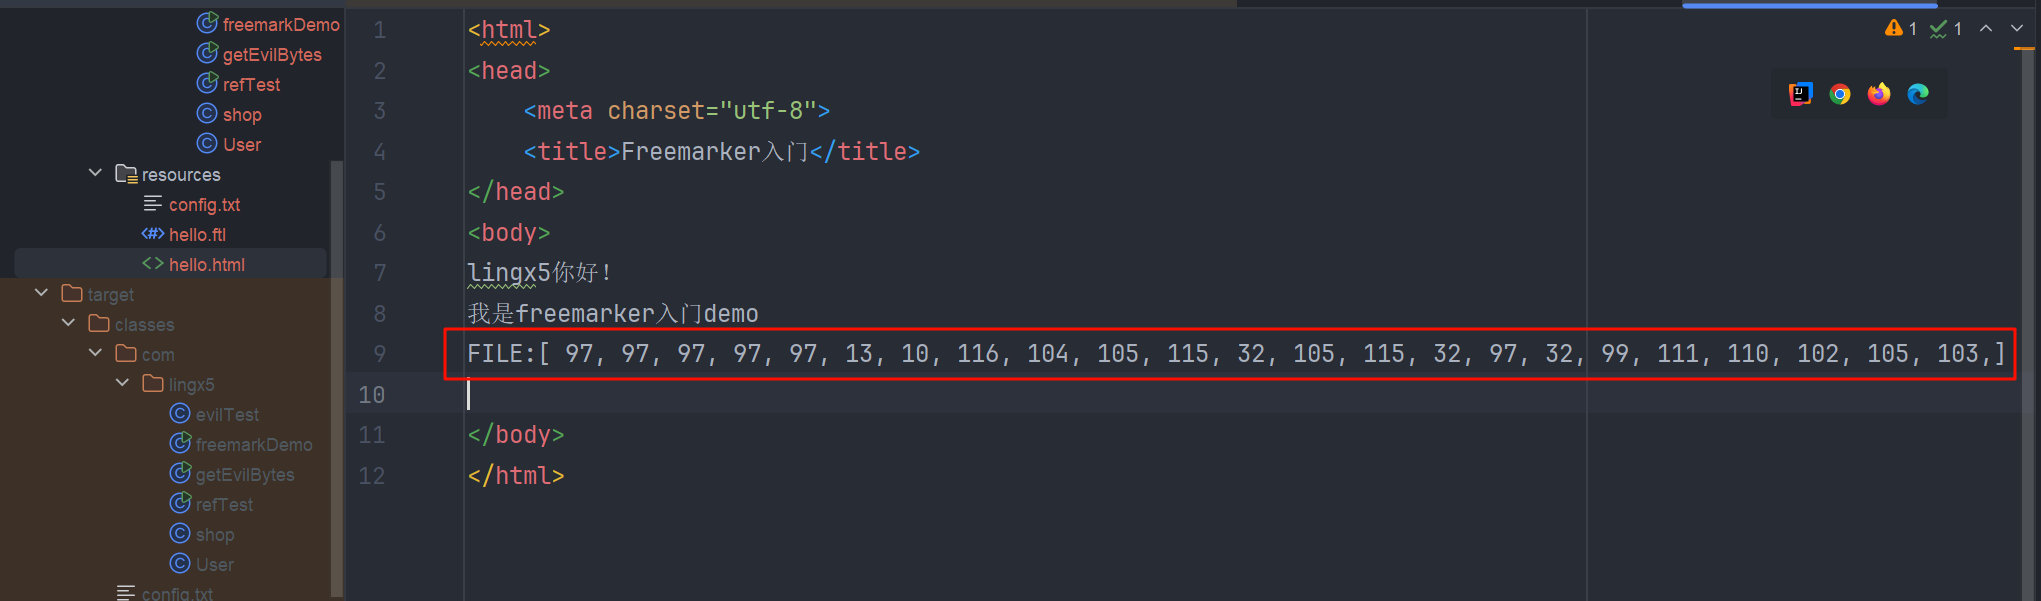Screen dimensions: 2041x601
Task: Open freemarkDemo under target classes
Action: pos(254,444)
